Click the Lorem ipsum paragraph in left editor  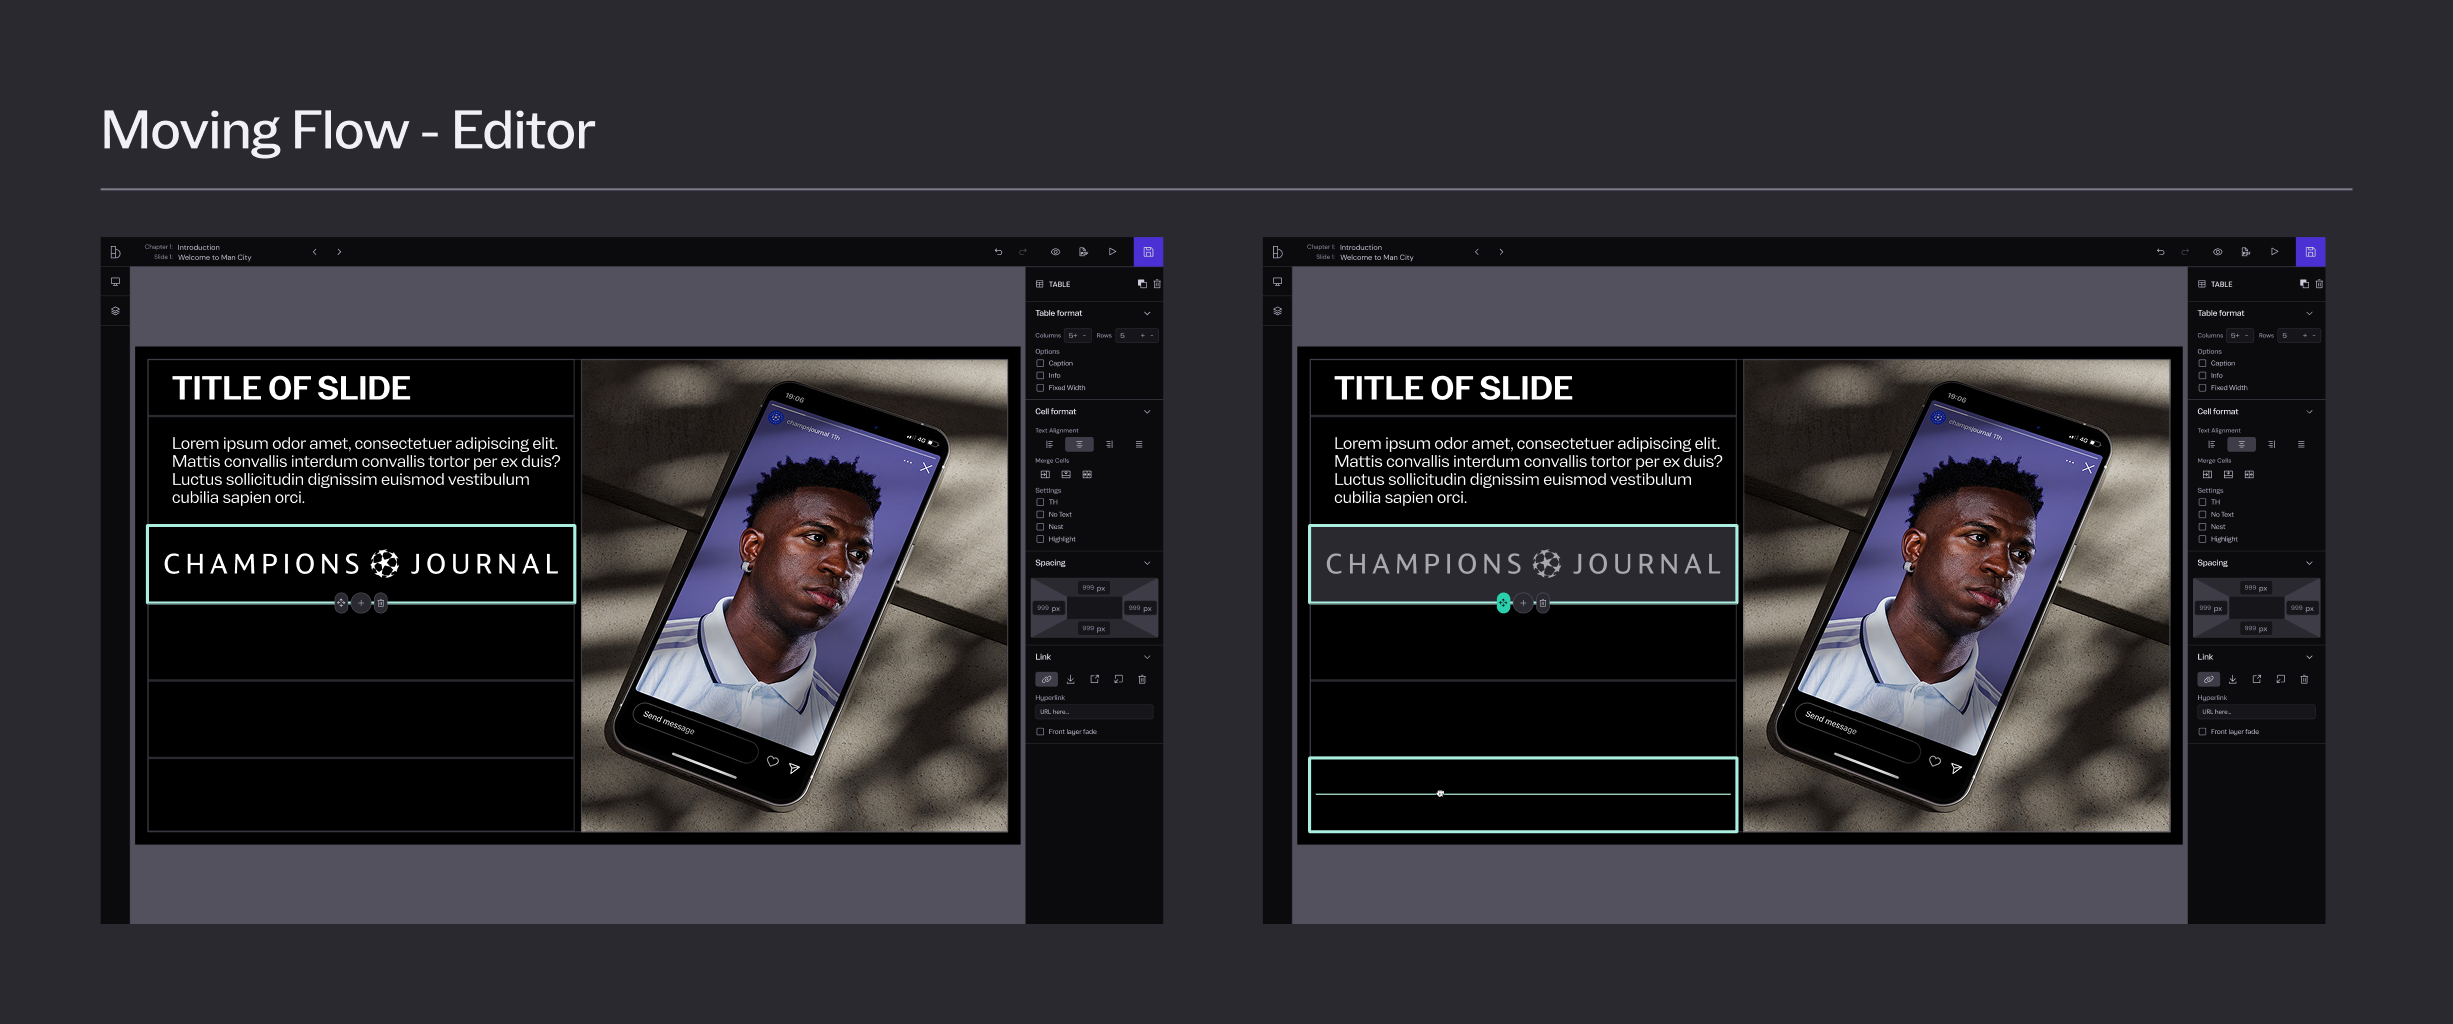click(366, 470)
